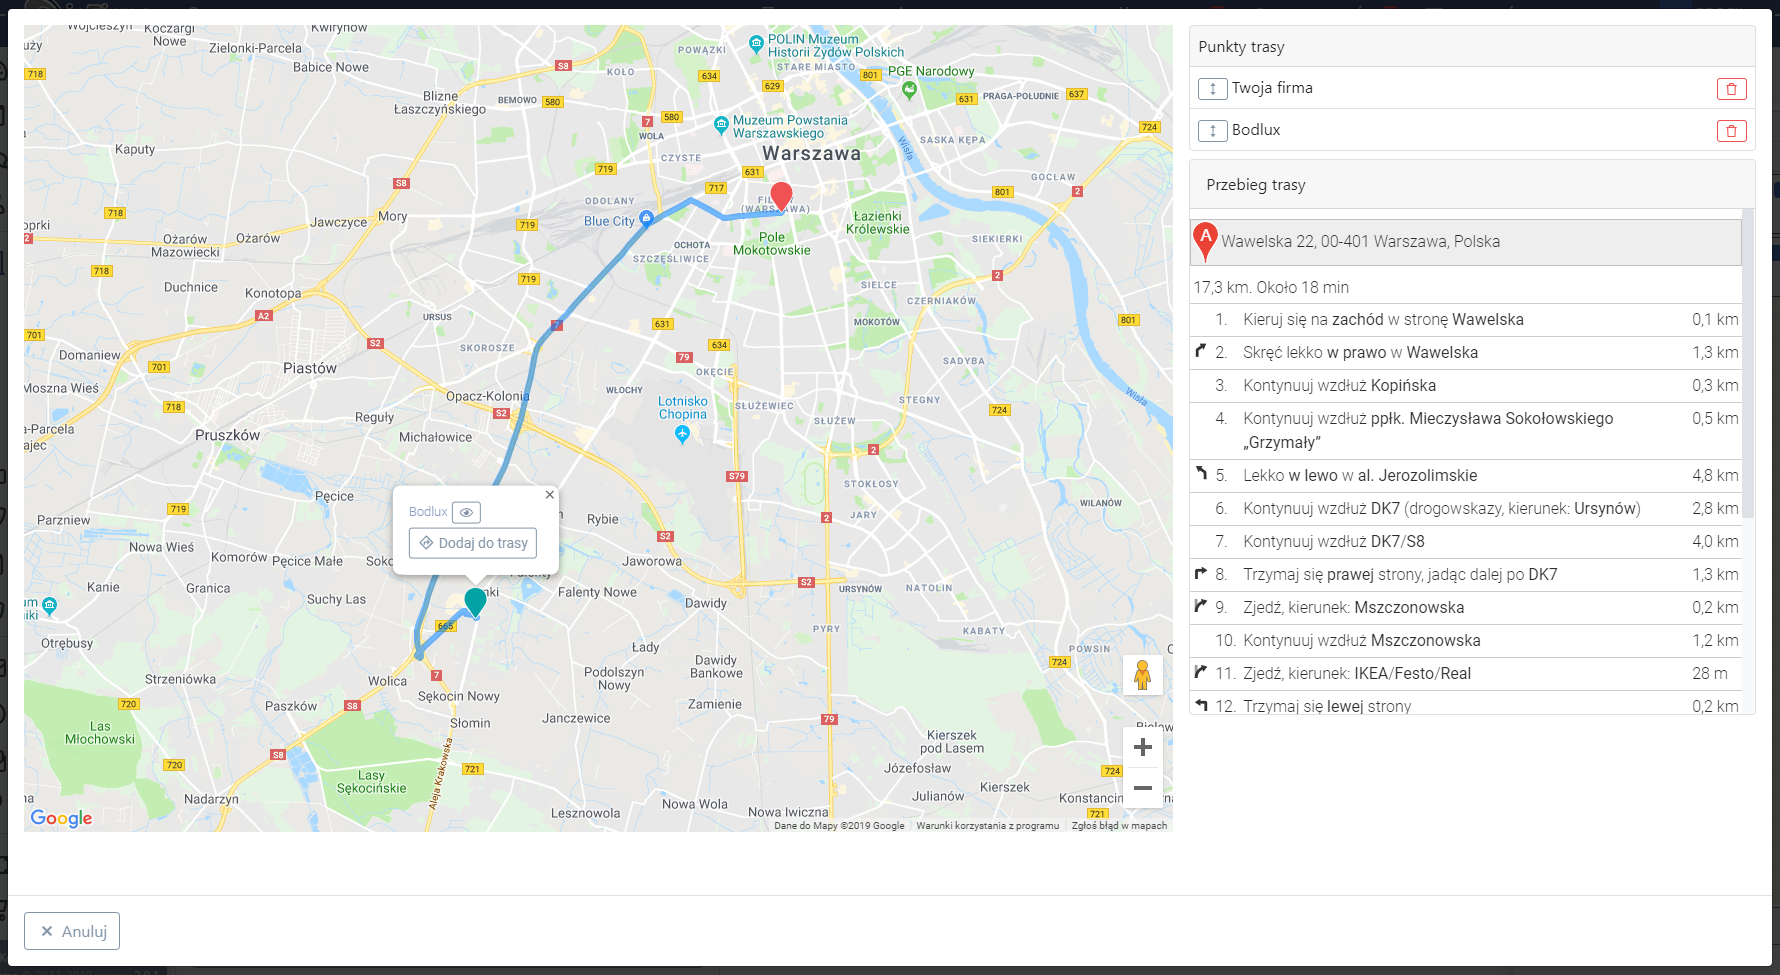Select step 3 Kontynuuj wzdłuż Kopińska
Viewport: 1780px width, 975px height.
point(1466,386)
